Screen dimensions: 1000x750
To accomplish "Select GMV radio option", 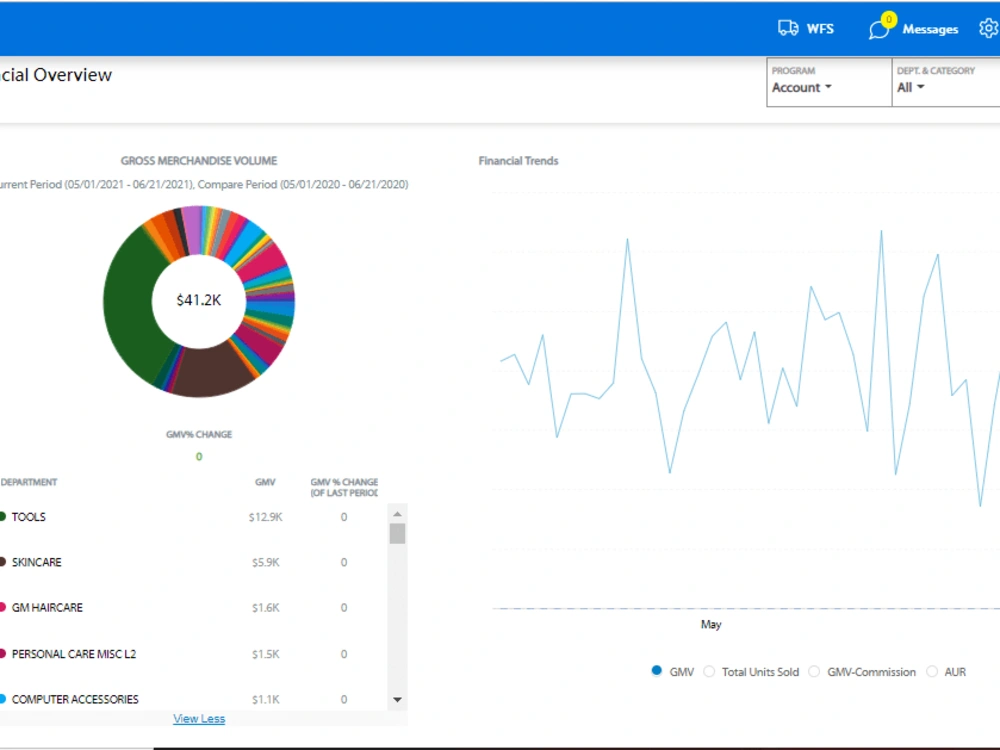I will click(x=656, y=670).
